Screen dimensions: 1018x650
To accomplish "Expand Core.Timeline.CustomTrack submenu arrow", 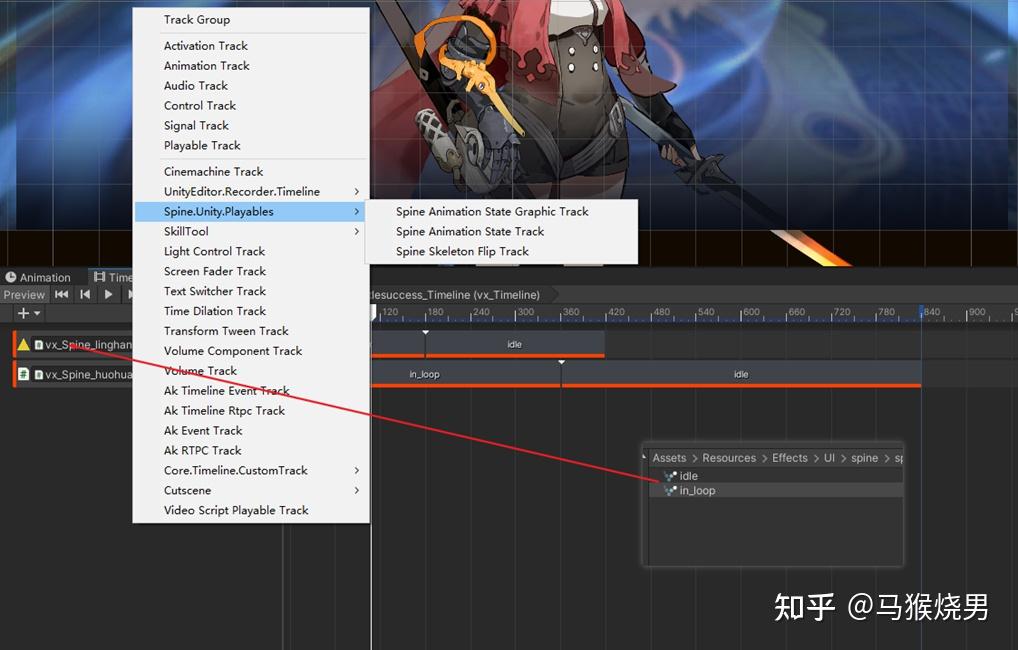I will pyautogui.click(x=356, y=470).
